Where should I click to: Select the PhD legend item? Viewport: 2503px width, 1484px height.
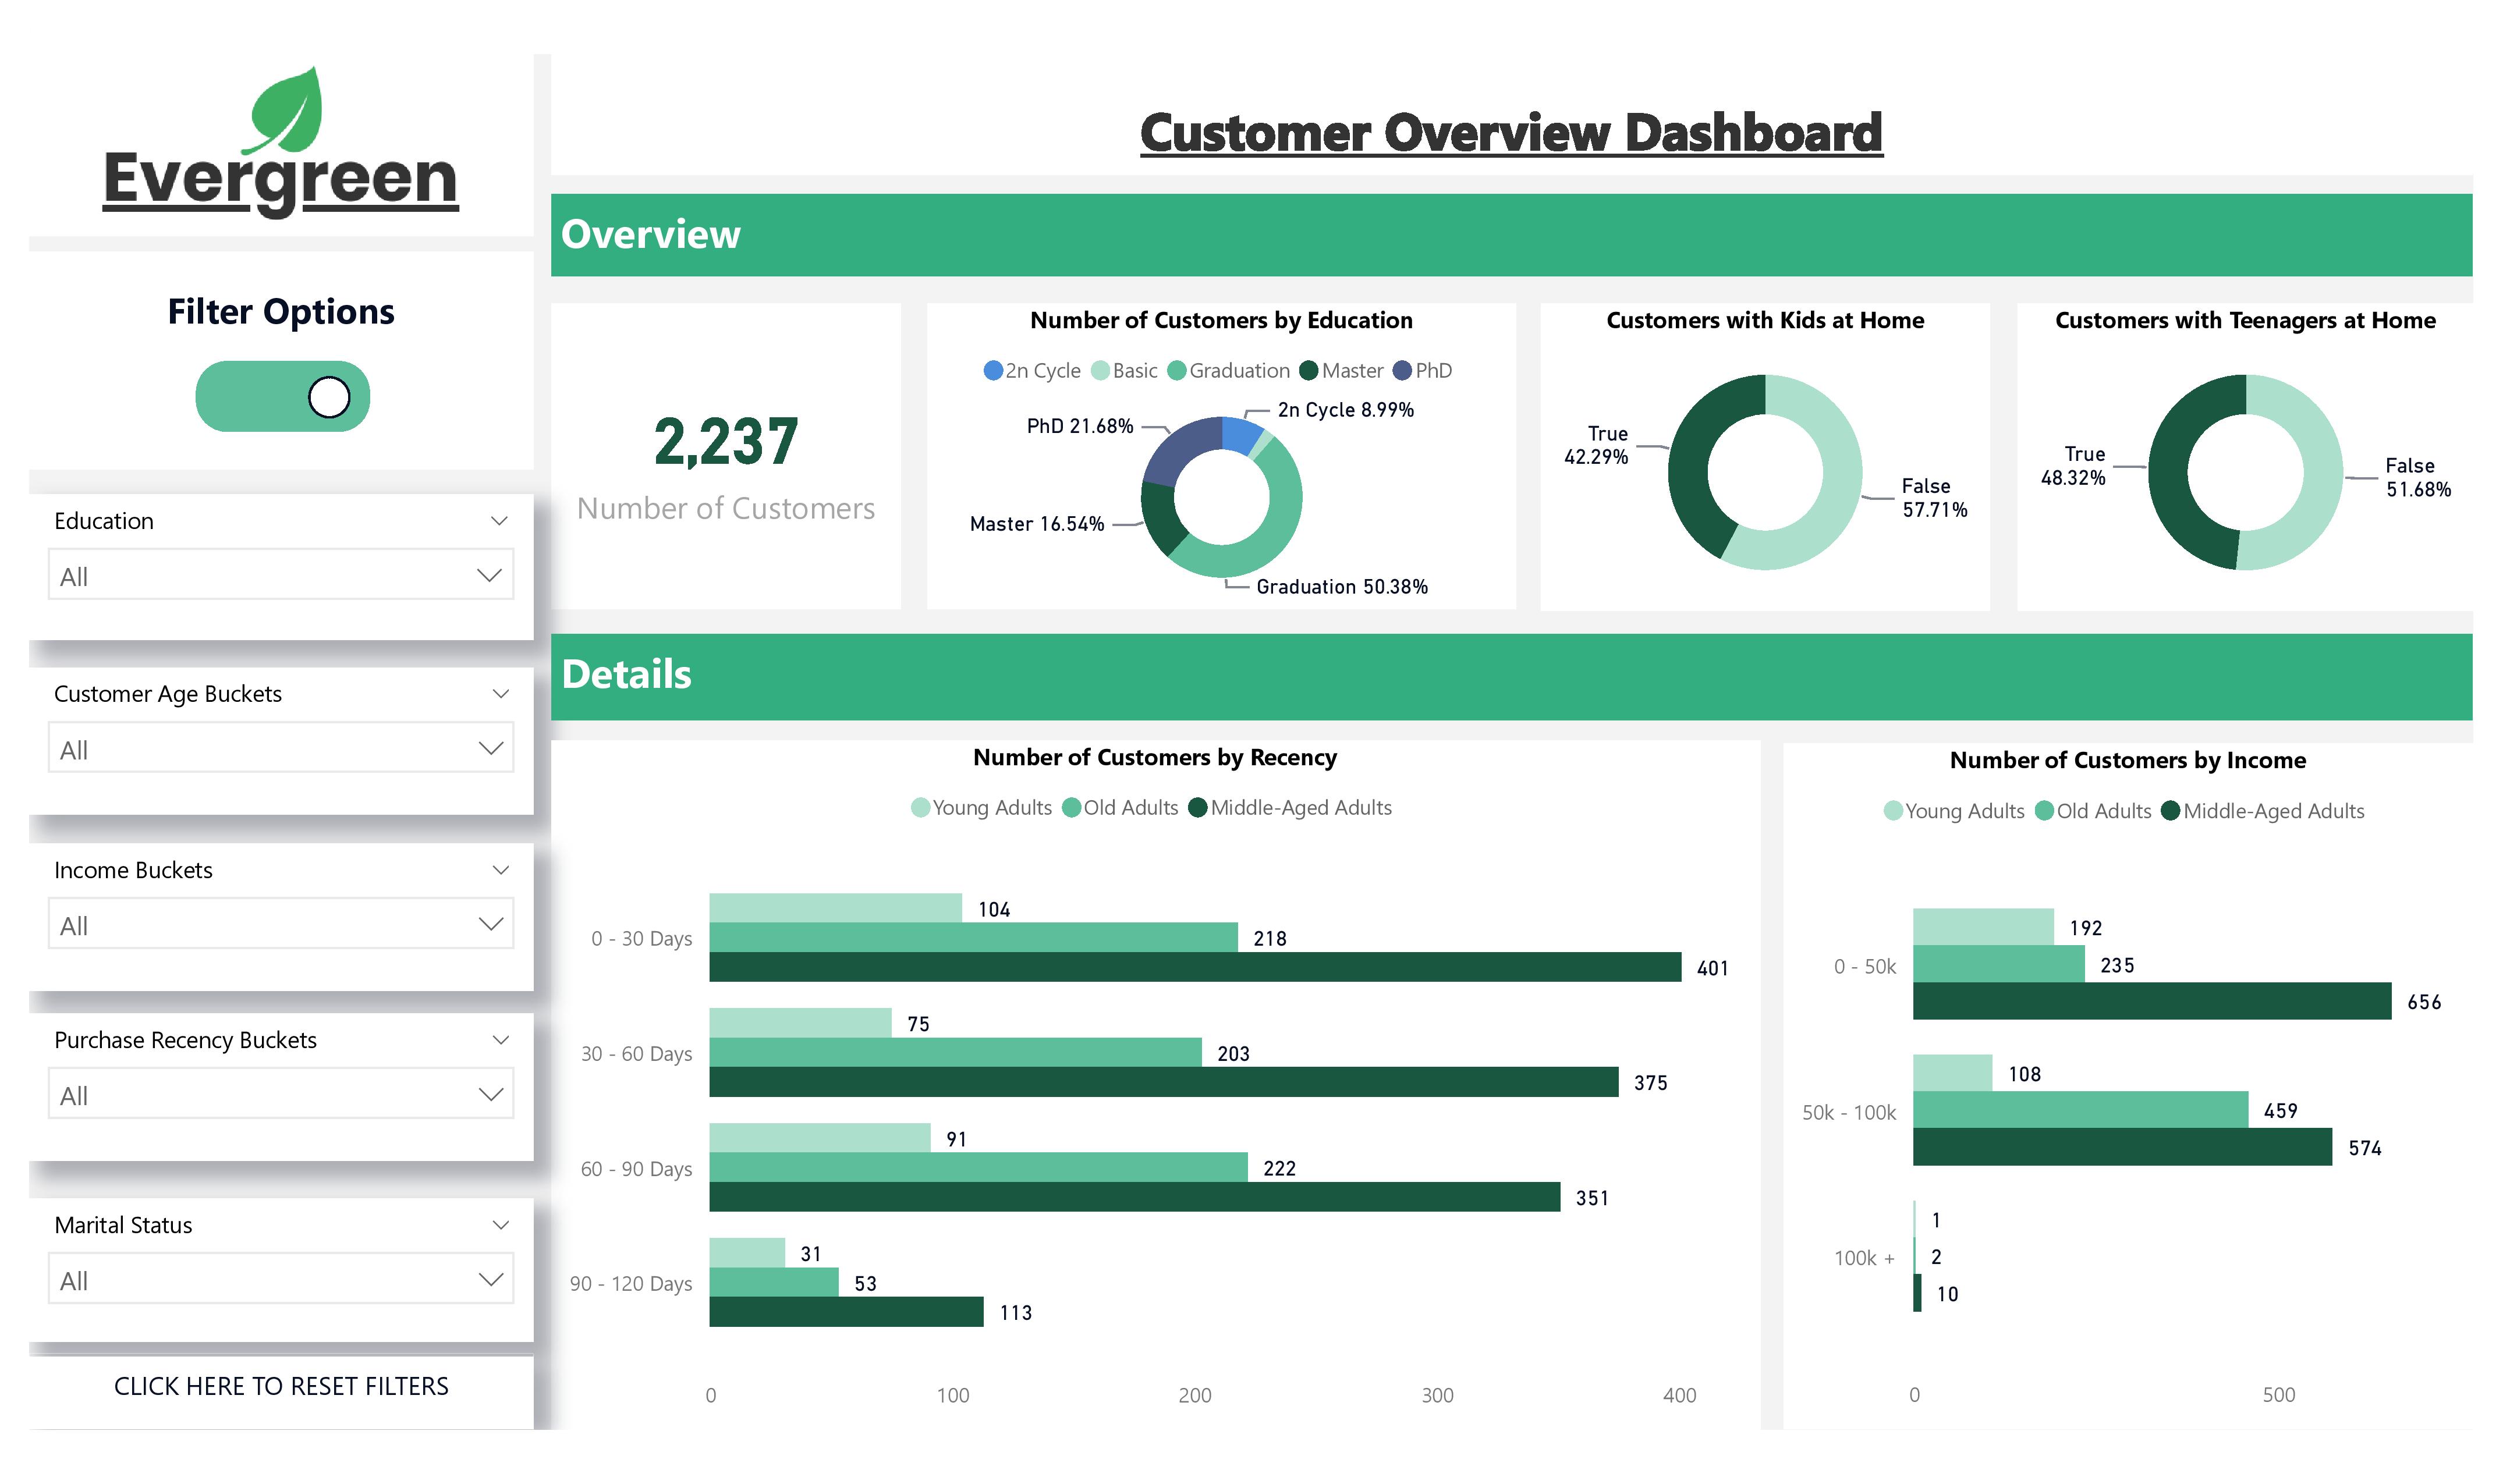pos(1422,370)
